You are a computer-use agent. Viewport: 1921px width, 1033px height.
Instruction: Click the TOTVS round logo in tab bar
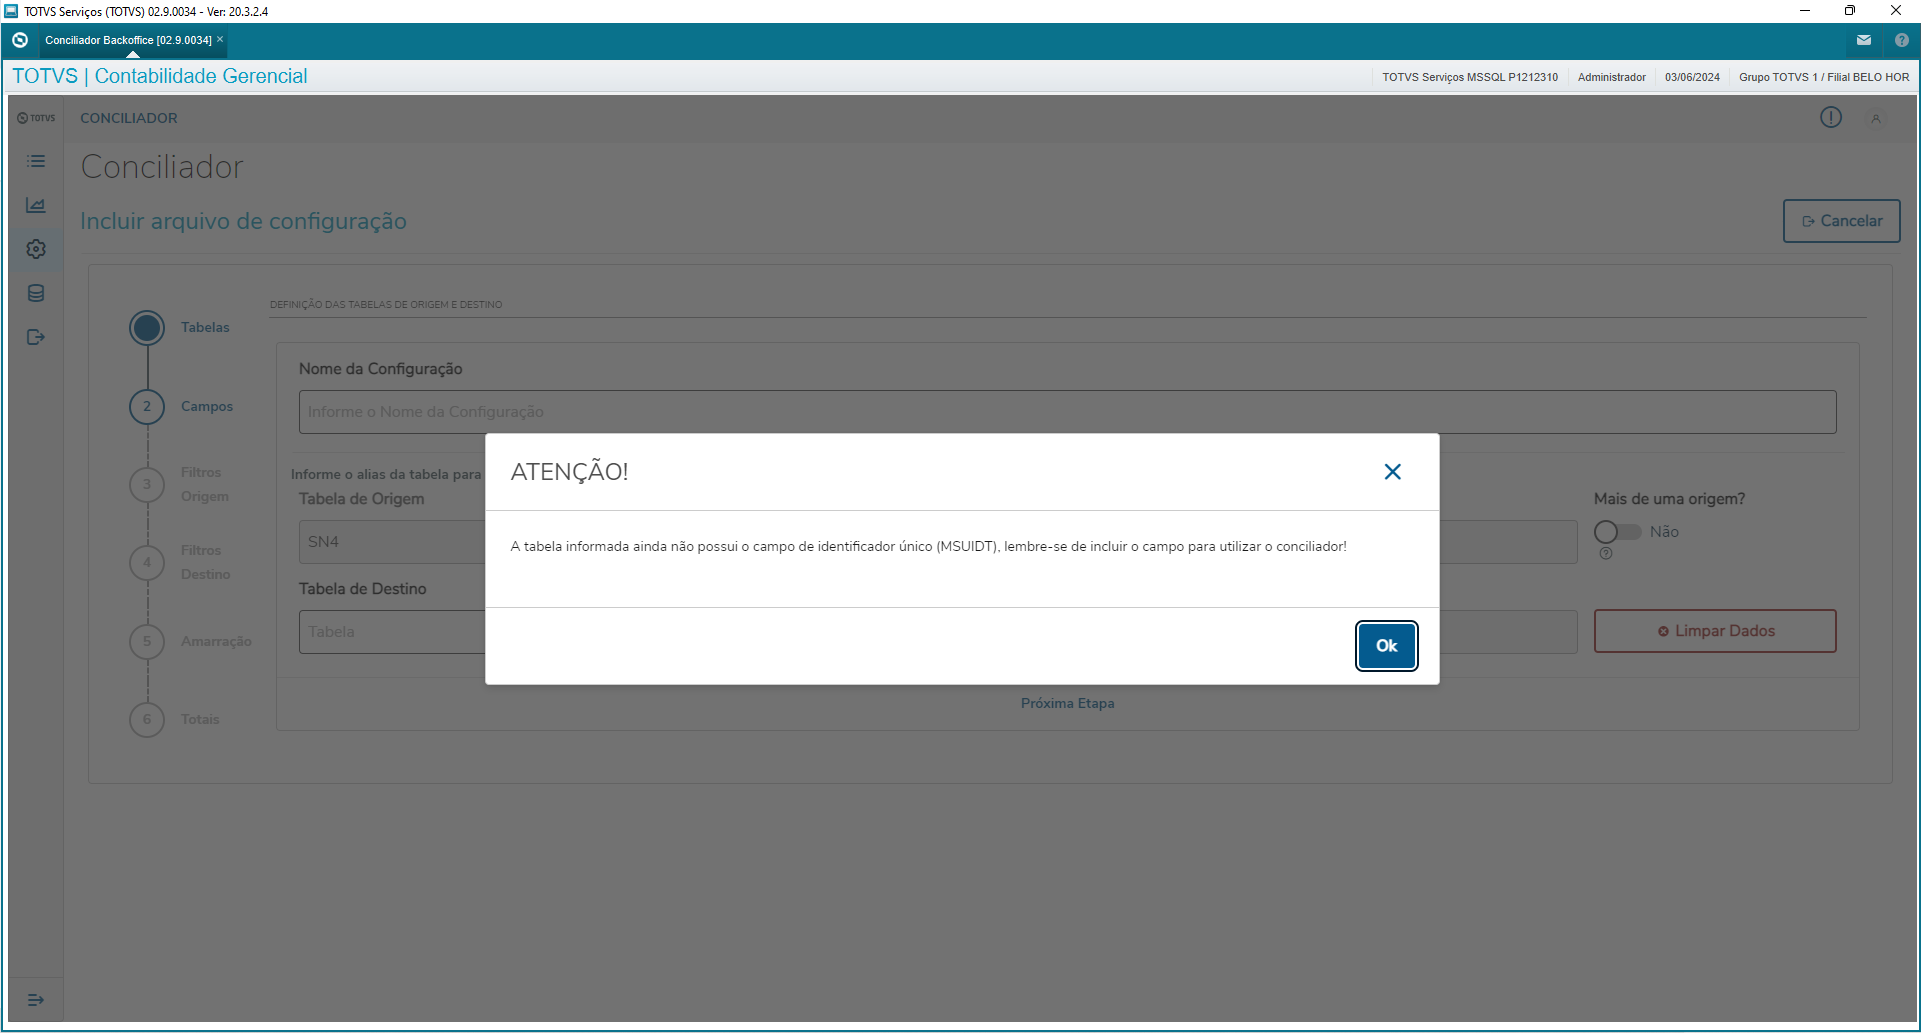[20, 40]
